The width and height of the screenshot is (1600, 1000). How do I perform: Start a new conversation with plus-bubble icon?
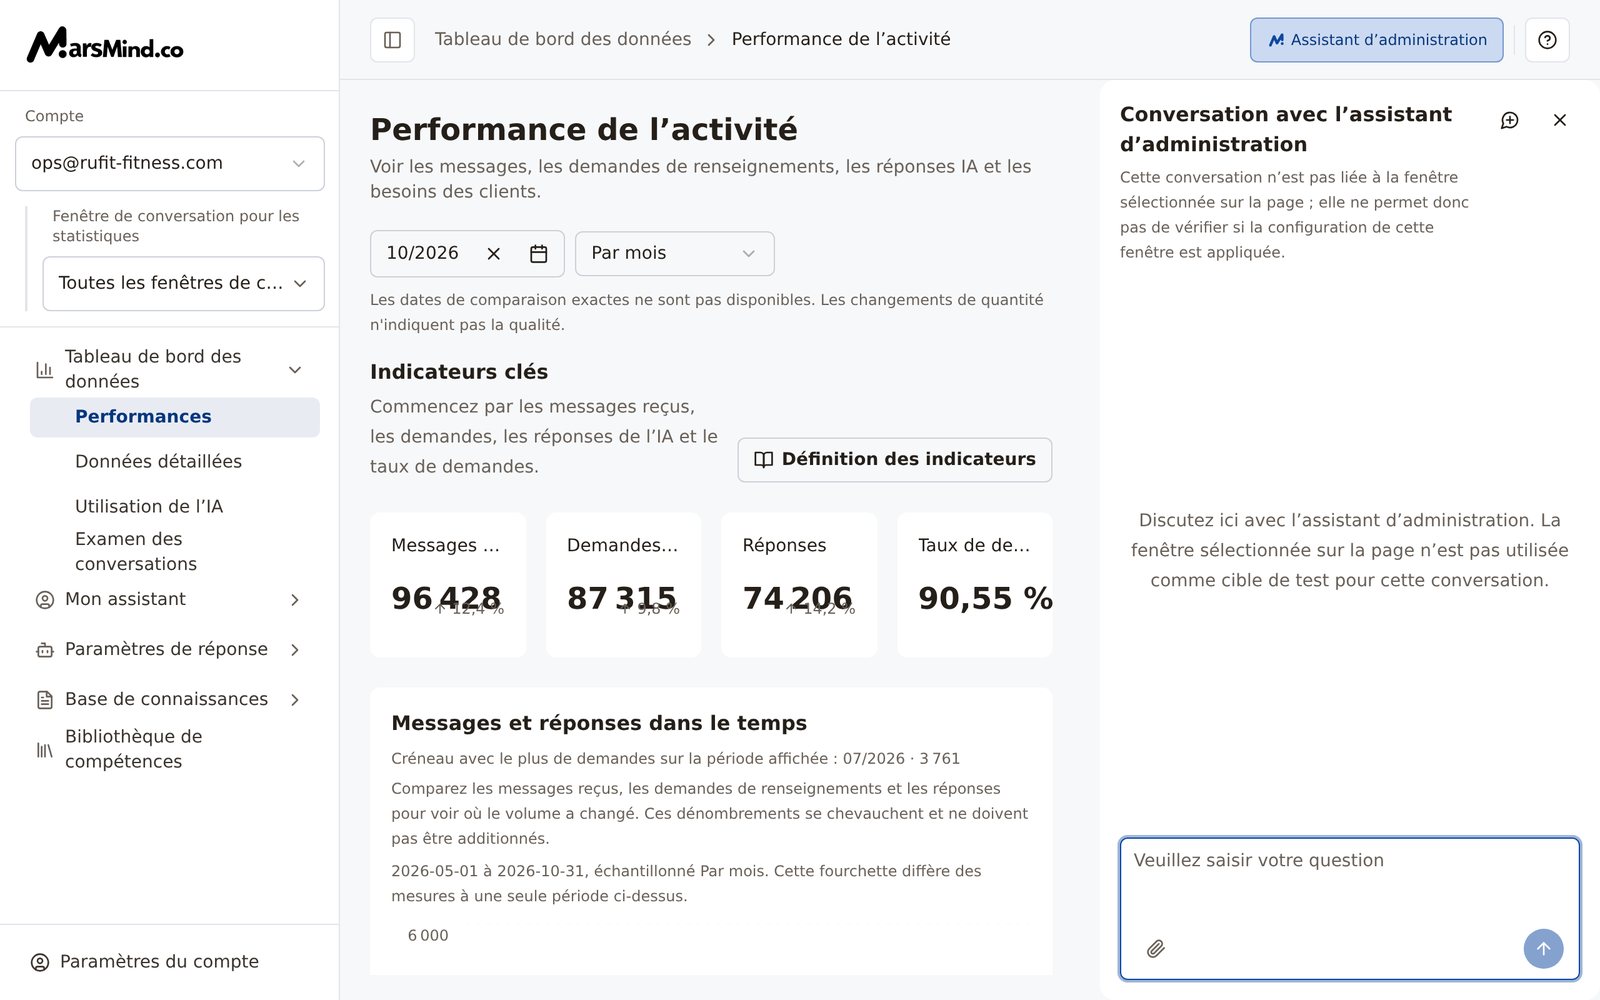[x=1510, y=120]
